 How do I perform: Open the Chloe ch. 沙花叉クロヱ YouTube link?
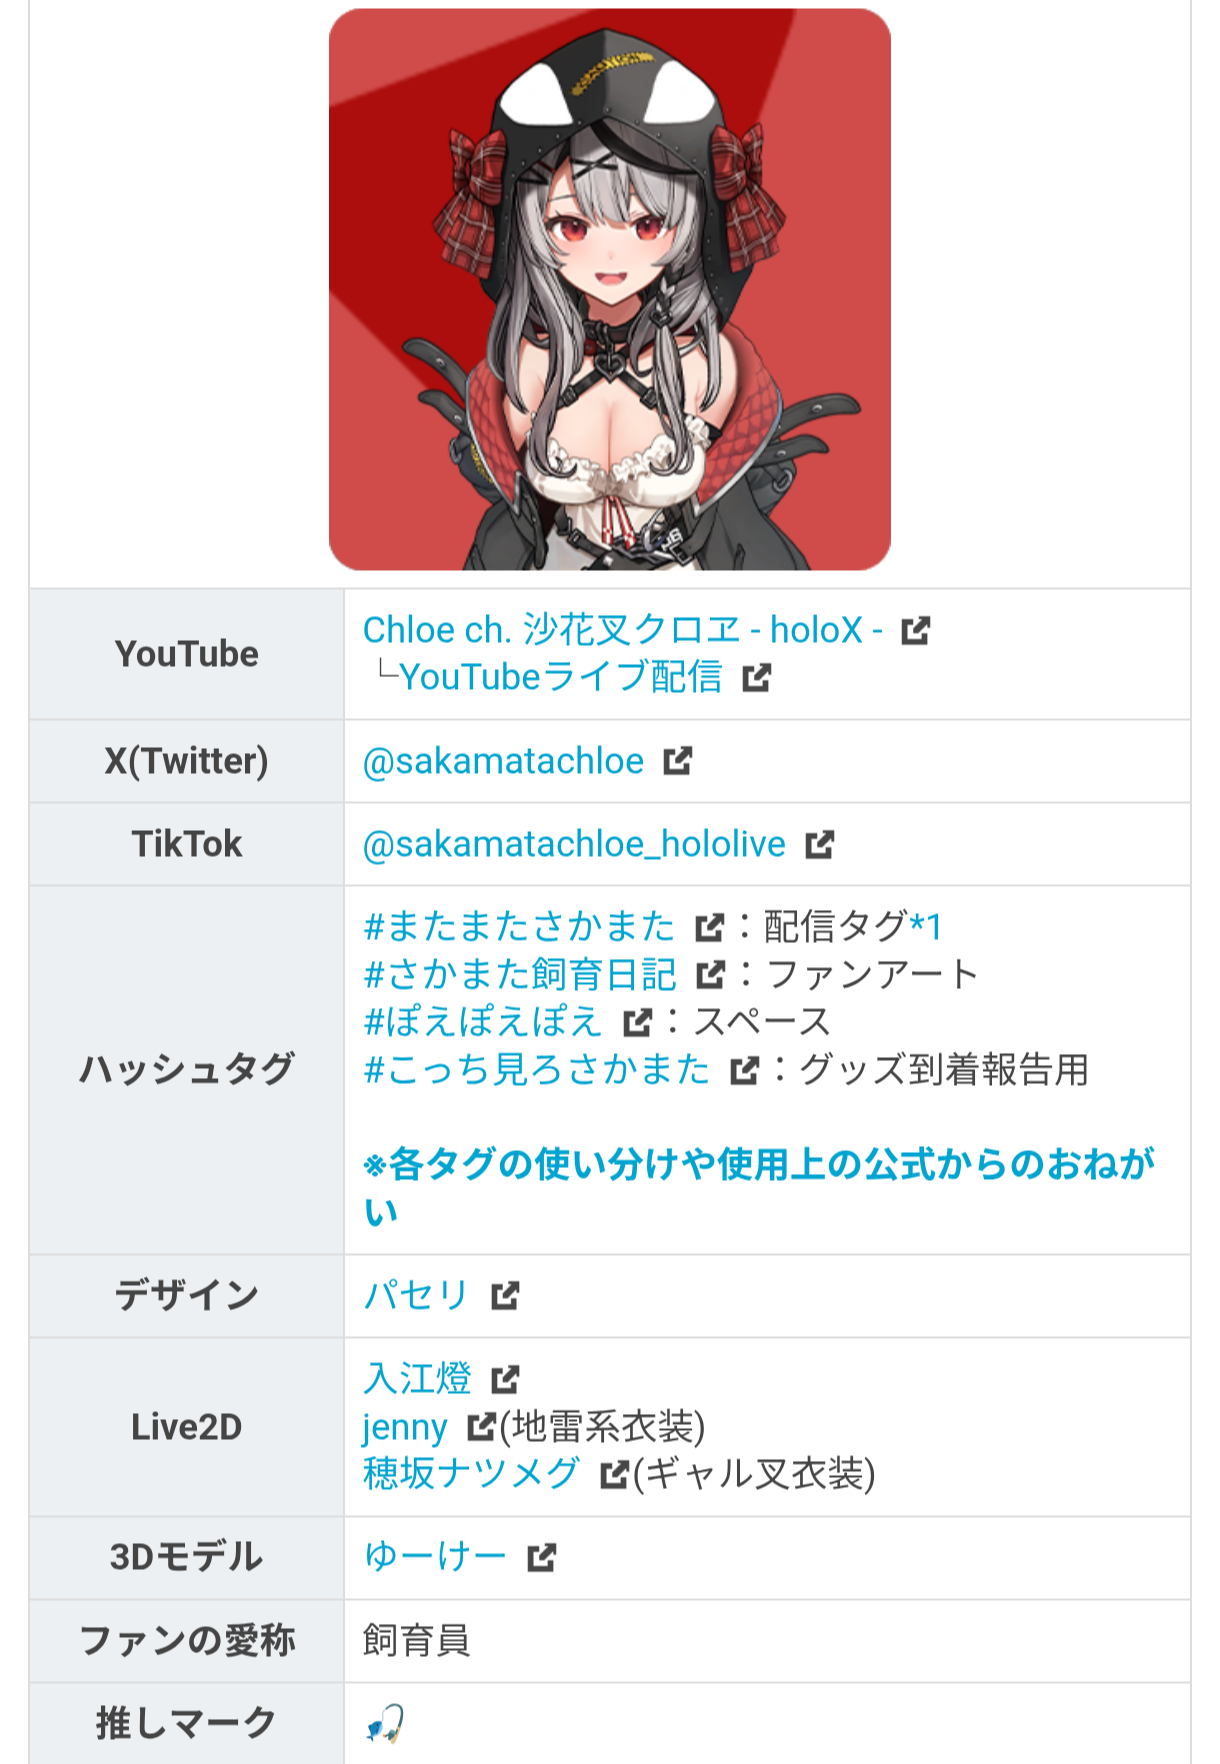[x=622, y=630]
